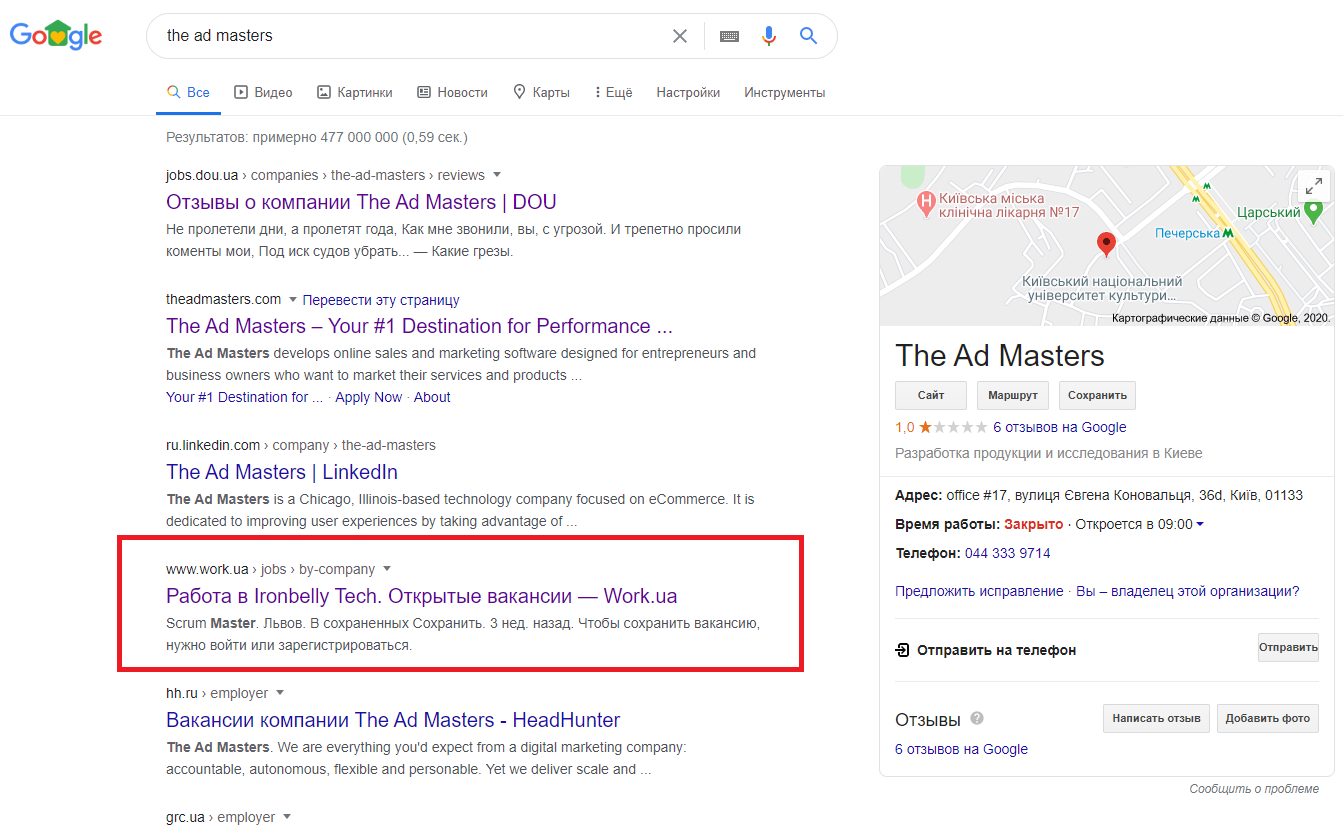Click the Написать отзыв button
Image resolution: width=1343 pixels, height=835 pixels.
[1156, 718]
